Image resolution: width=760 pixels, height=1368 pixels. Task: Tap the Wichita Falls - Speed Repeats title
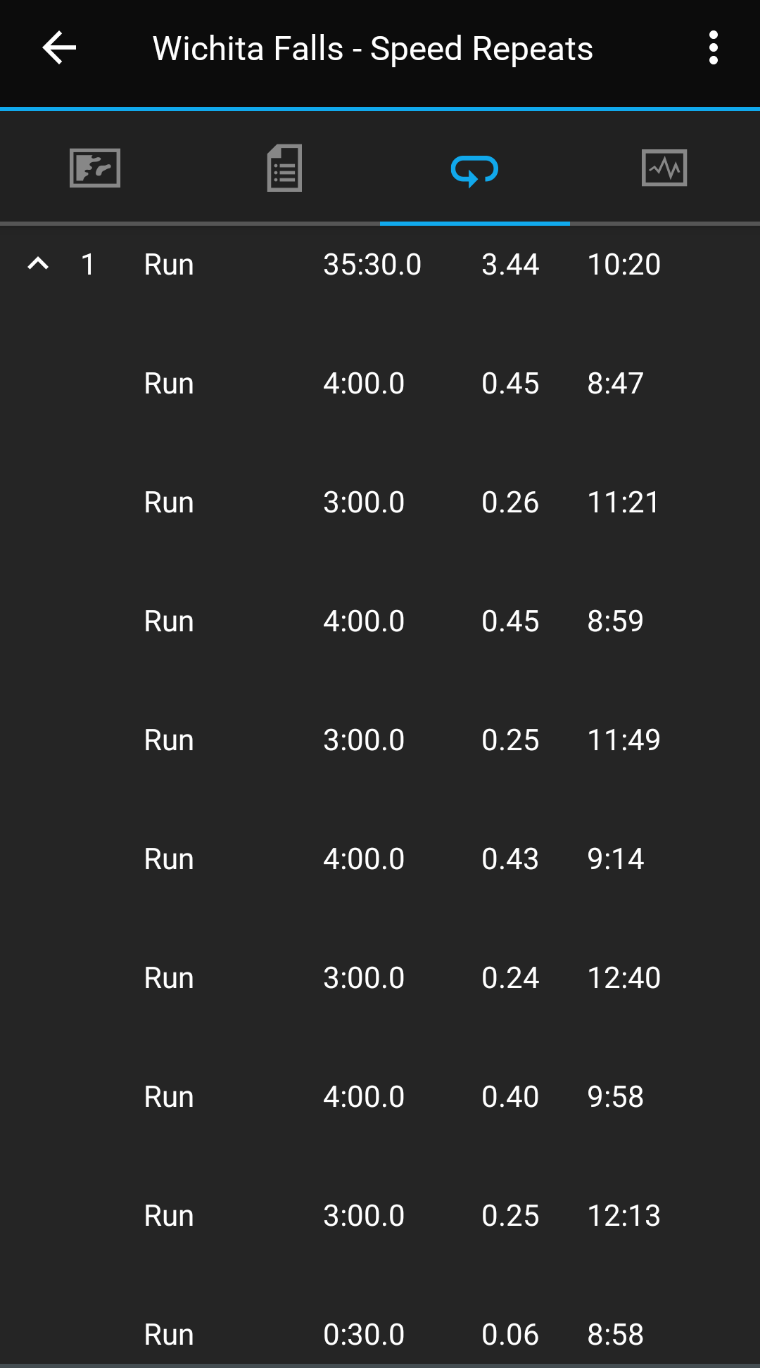tap(373, 49)
